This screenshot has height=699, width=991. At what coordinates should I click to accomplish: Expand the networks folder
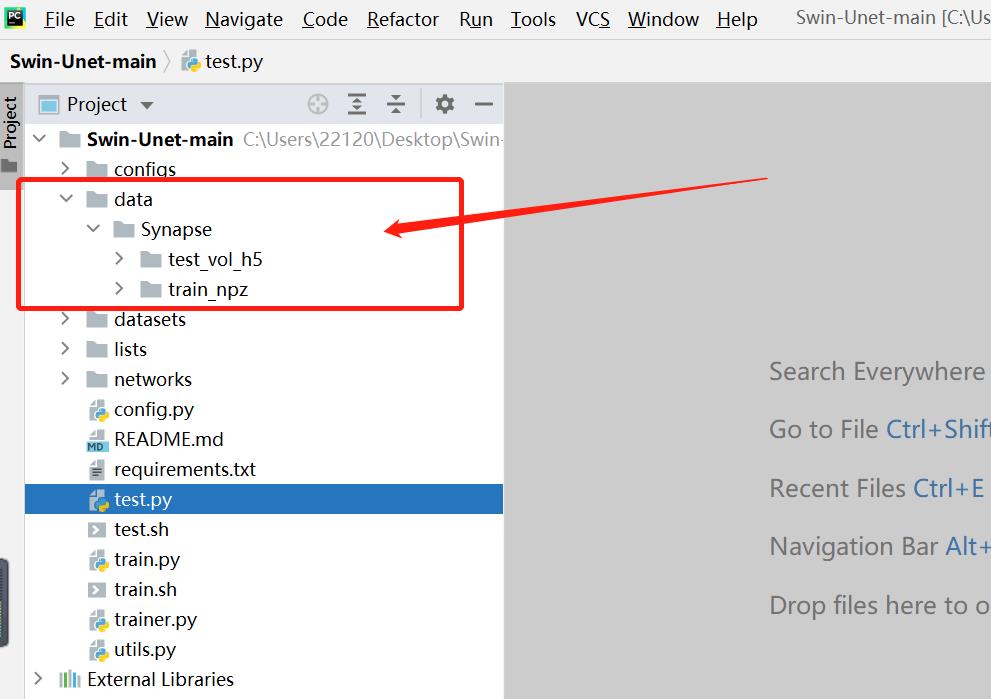click(x=66, y=379)
